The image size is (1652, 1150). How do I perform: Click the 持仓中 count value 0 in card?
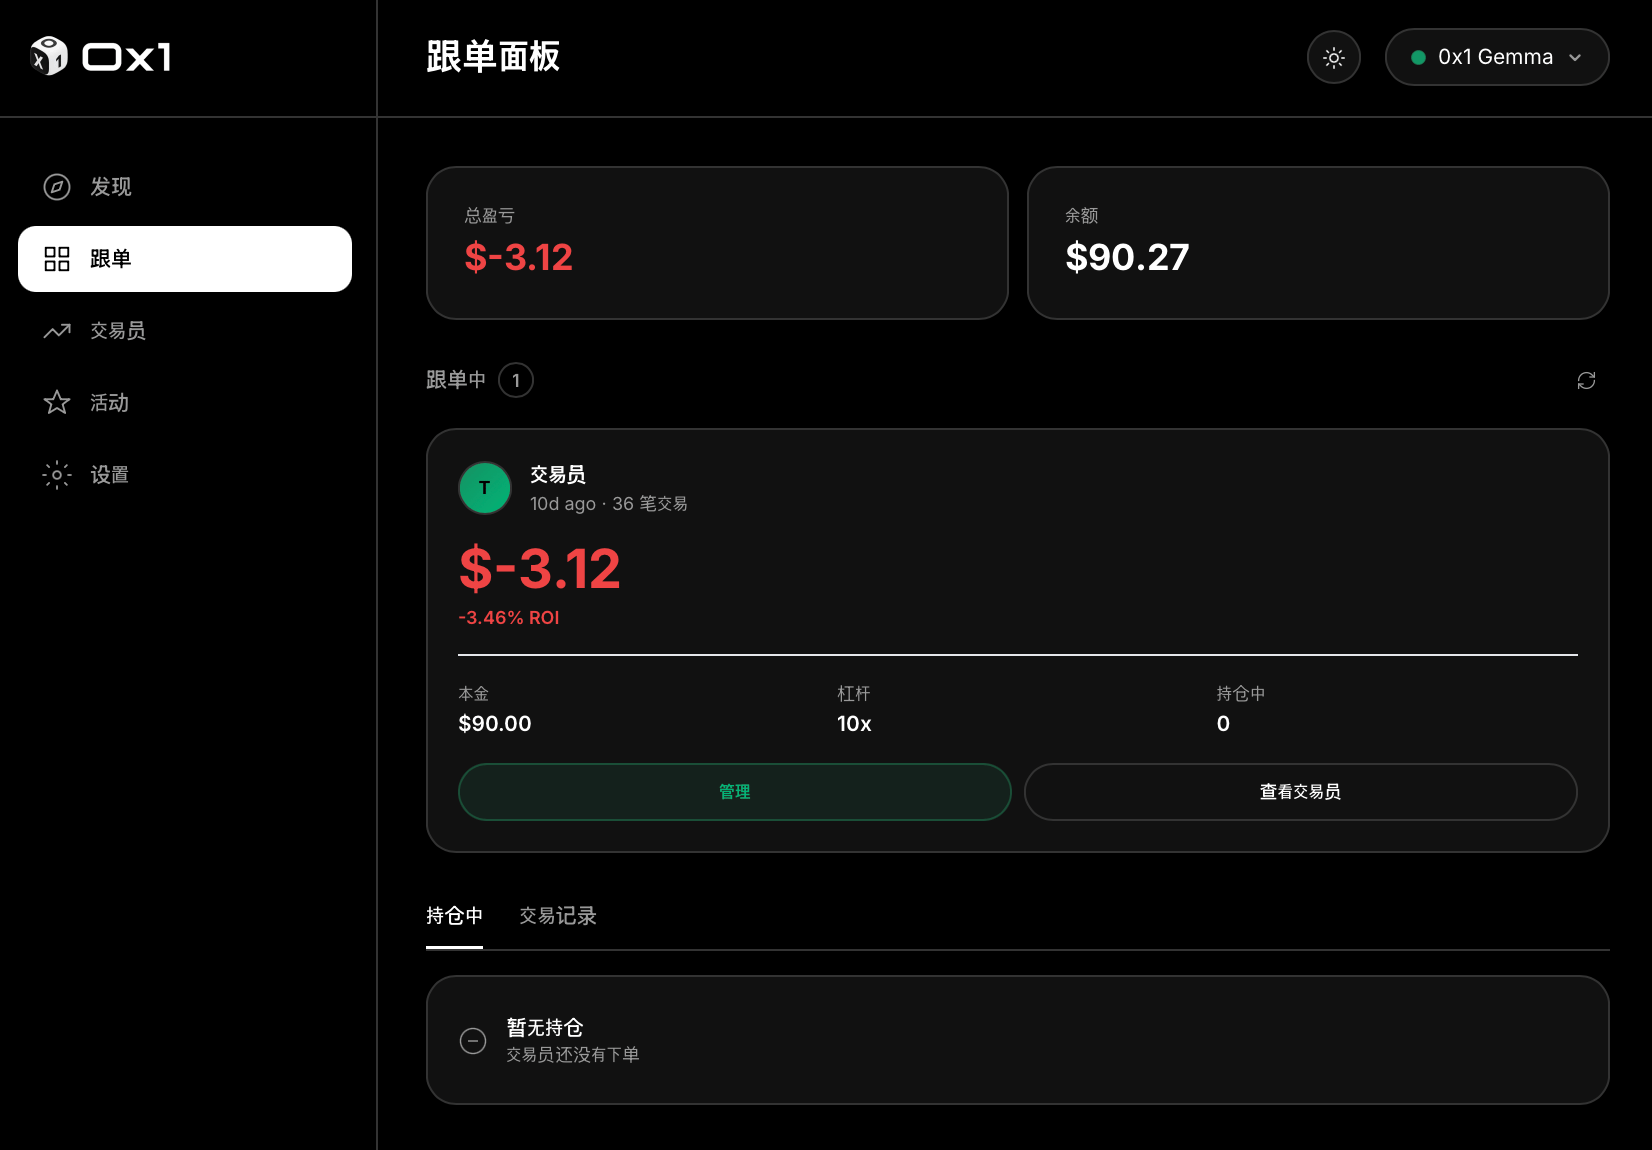tap(1223, 724)
